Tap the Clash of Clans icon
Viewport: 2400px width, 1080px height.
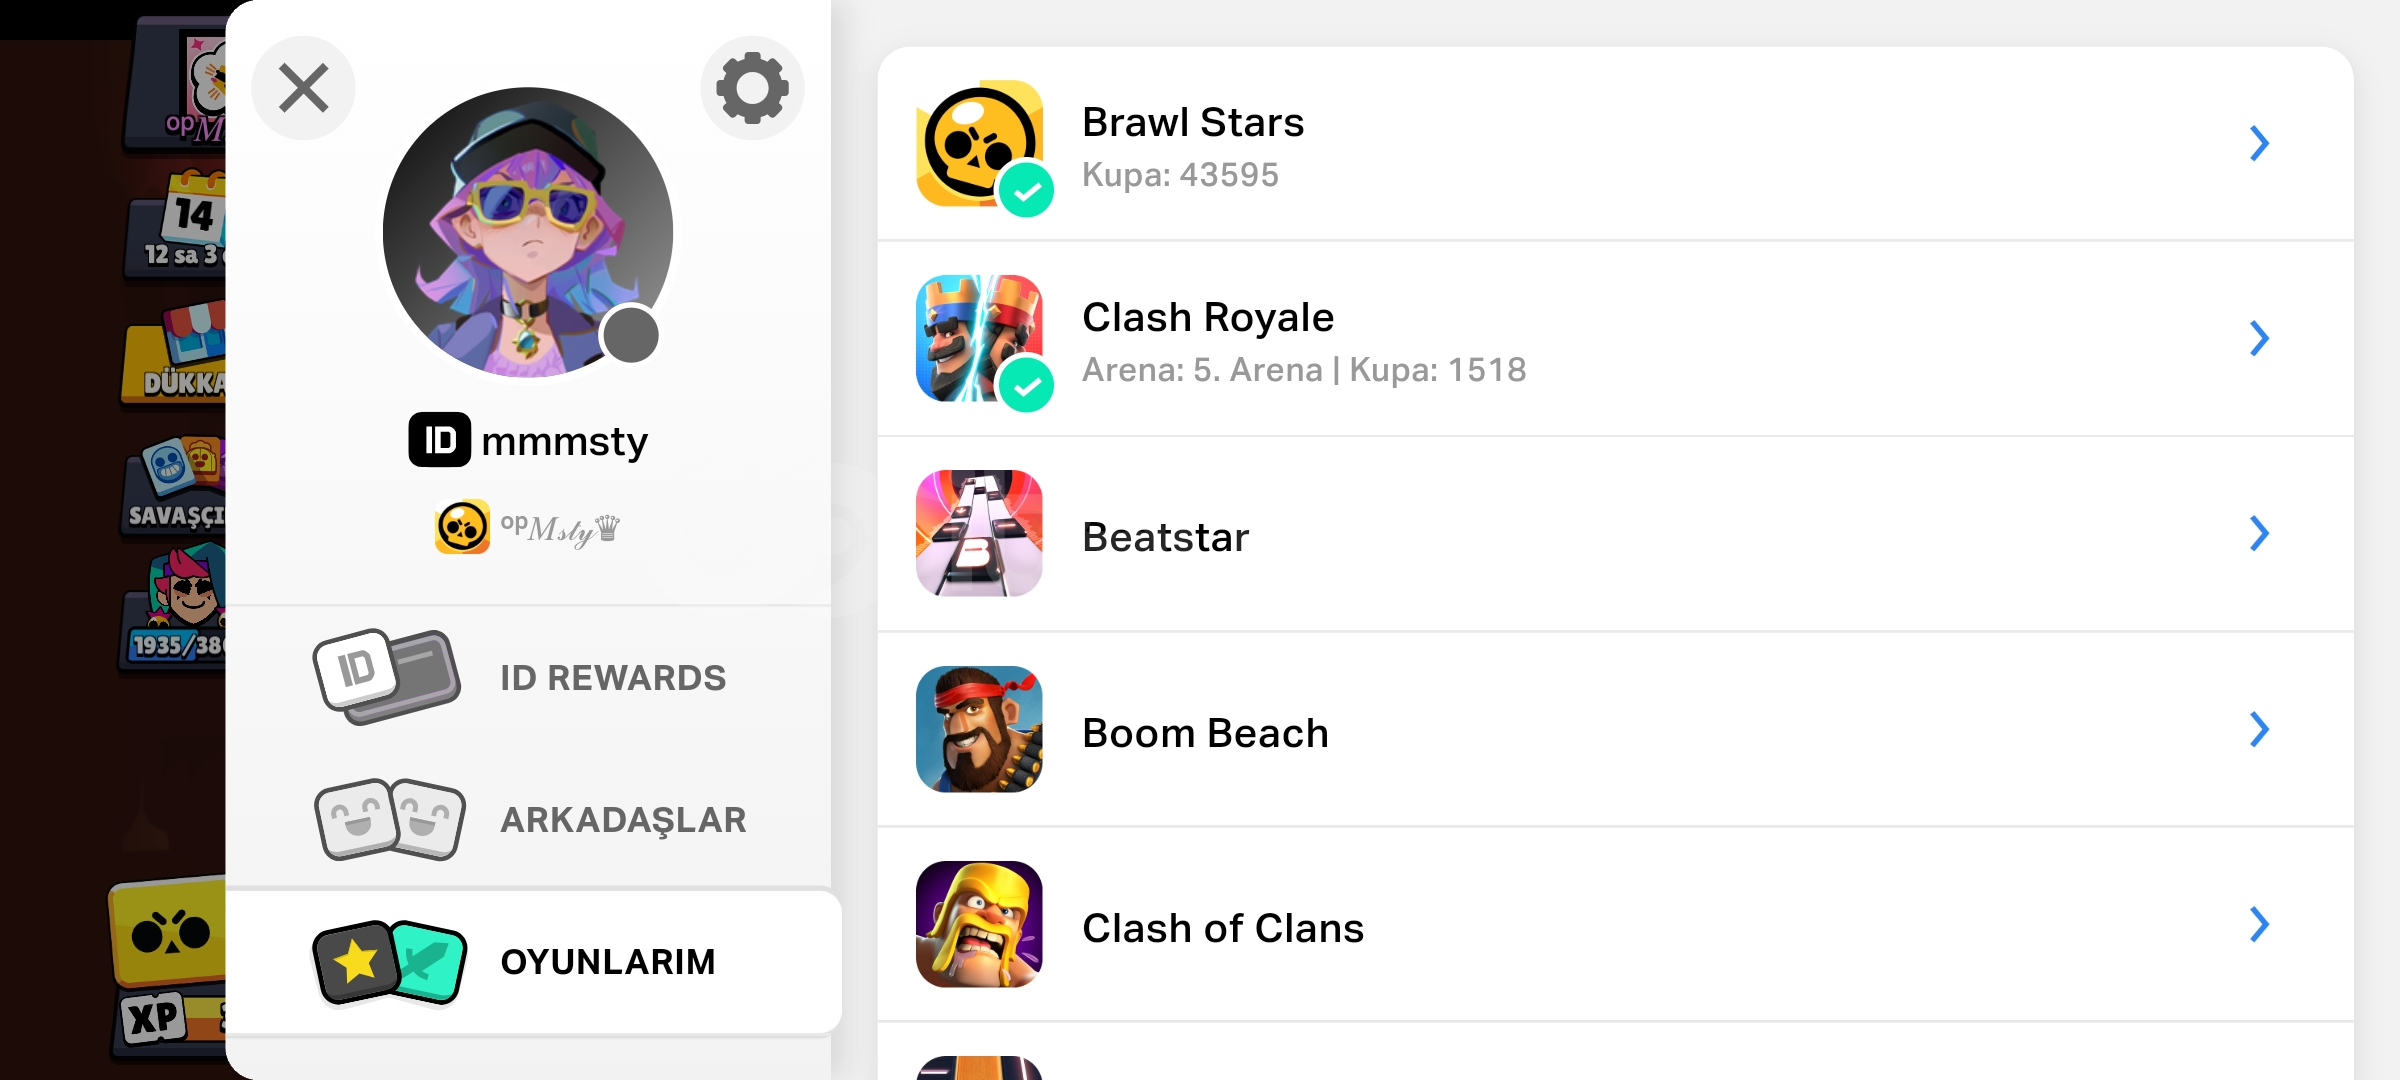click(x=980, y=925)
